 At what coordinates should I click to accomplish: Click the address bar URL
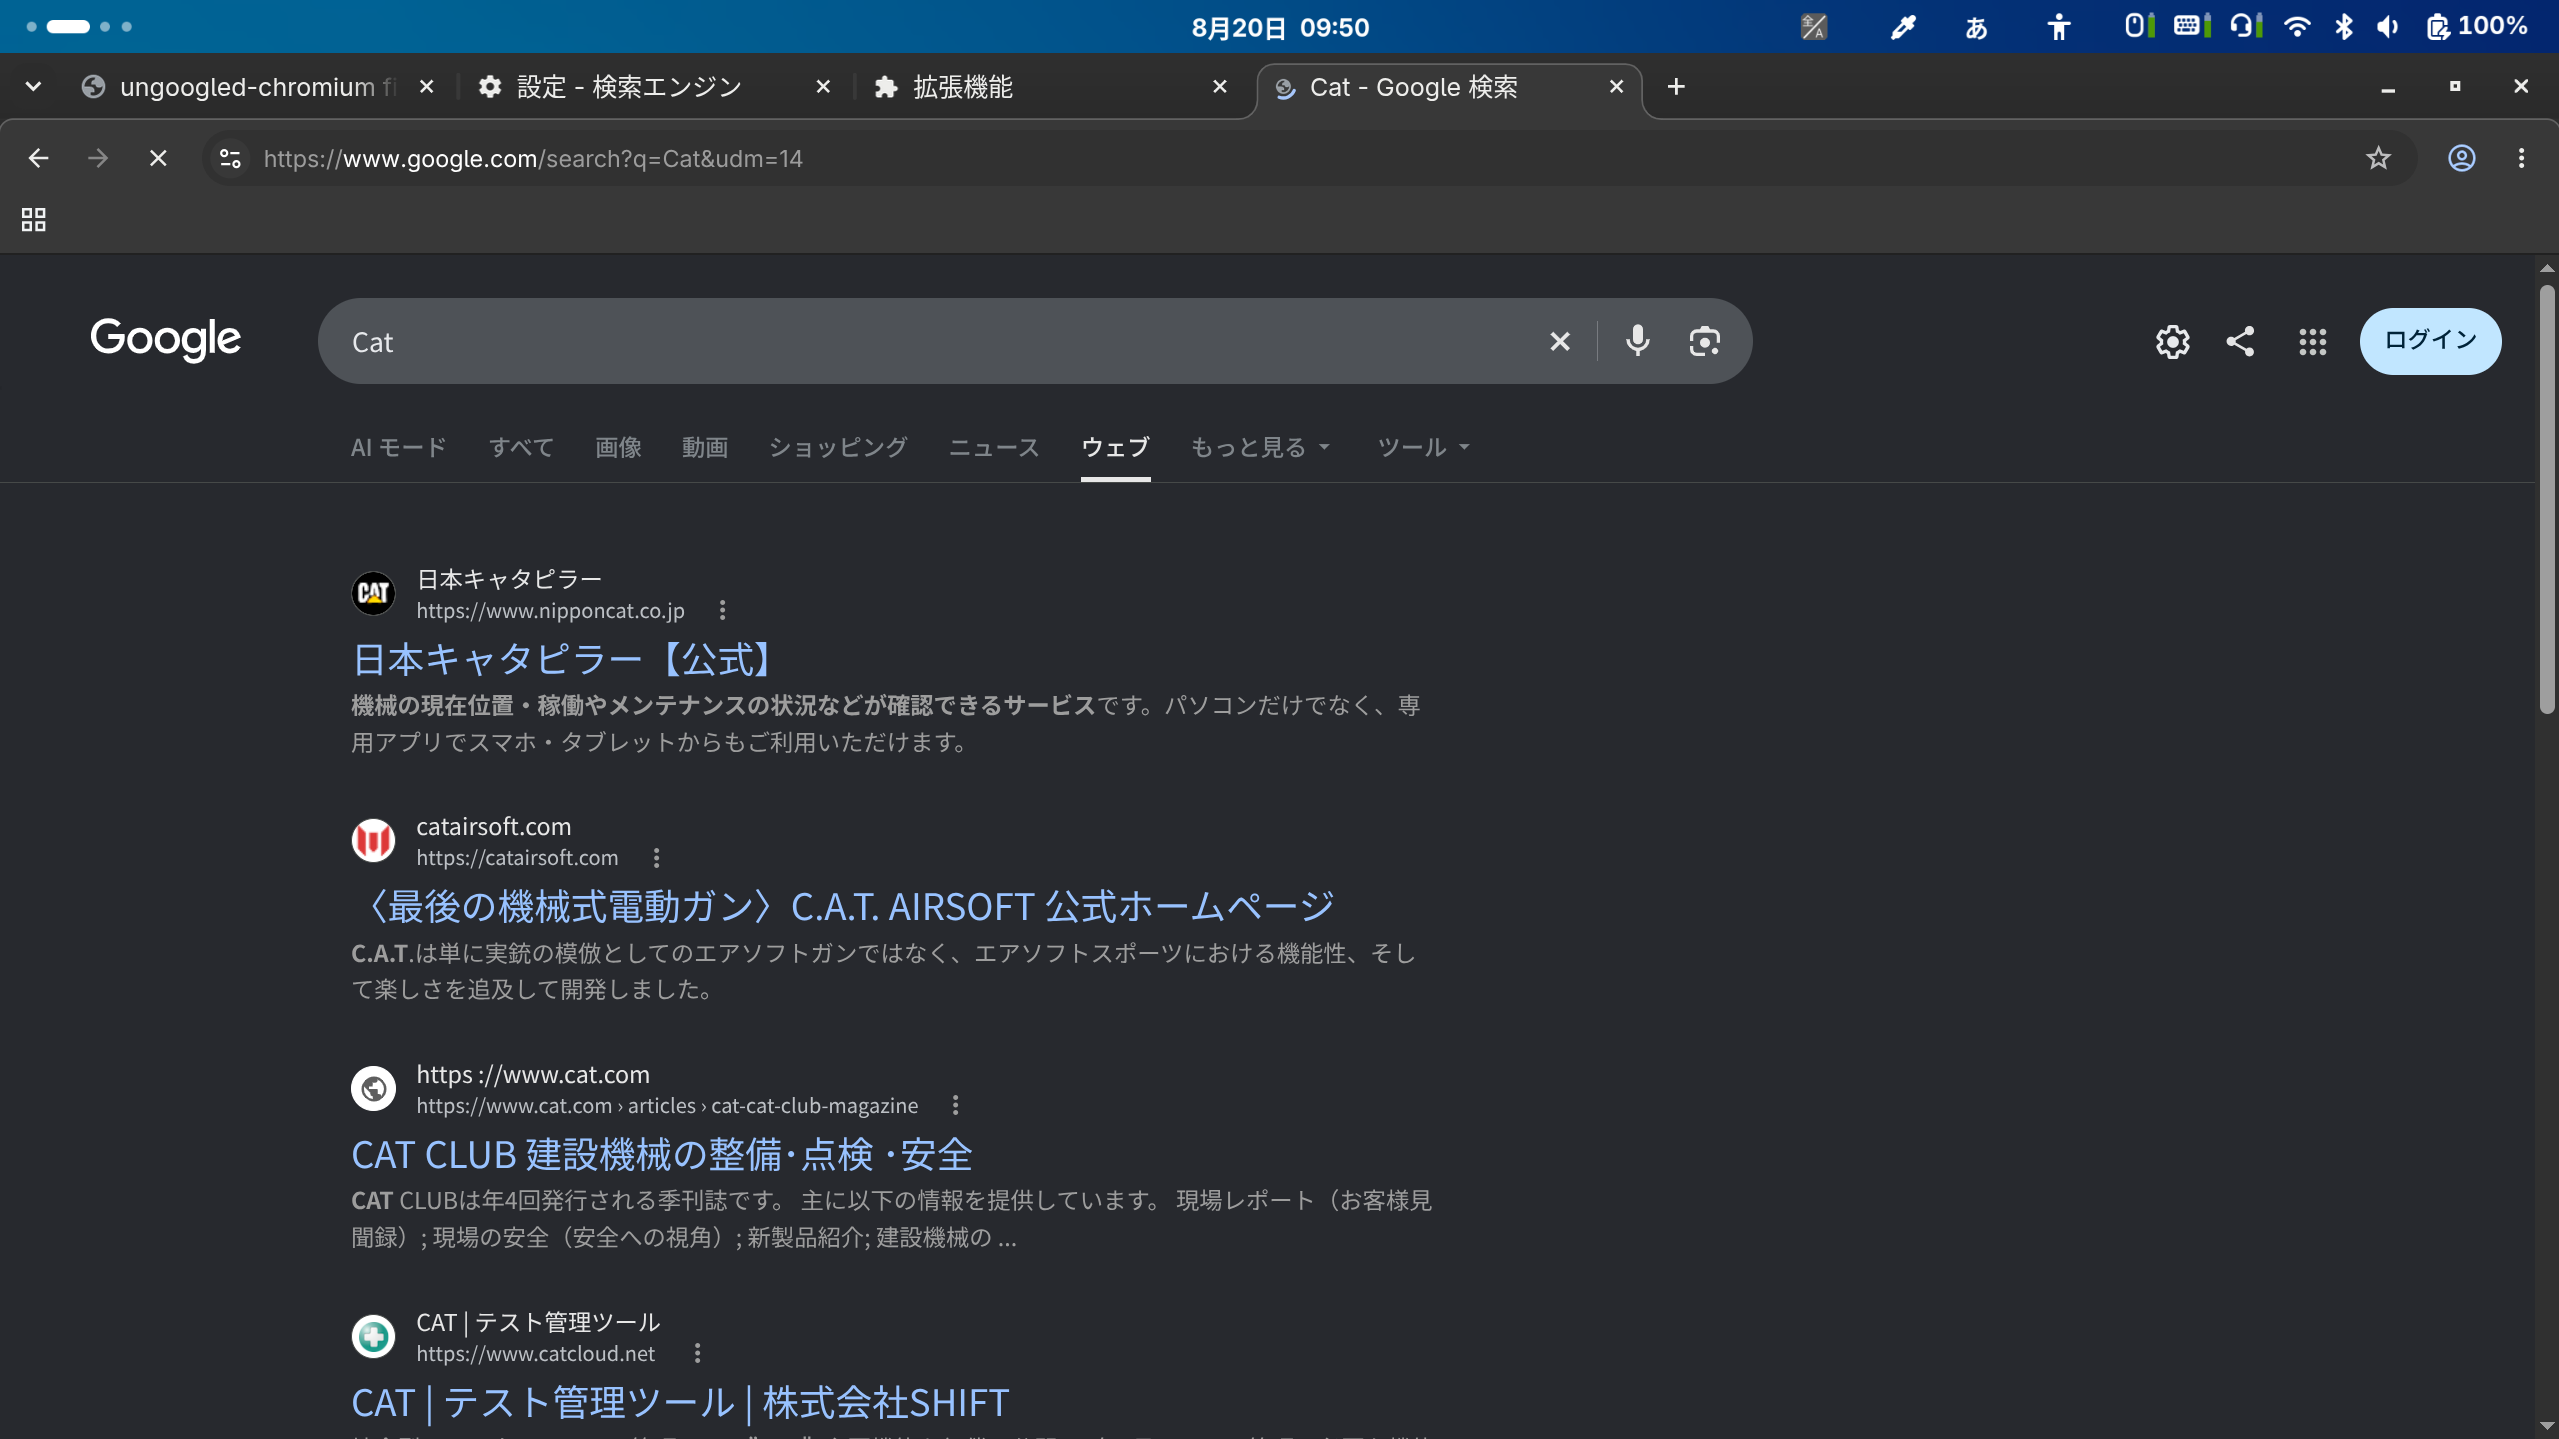click(x=533, y=159)
